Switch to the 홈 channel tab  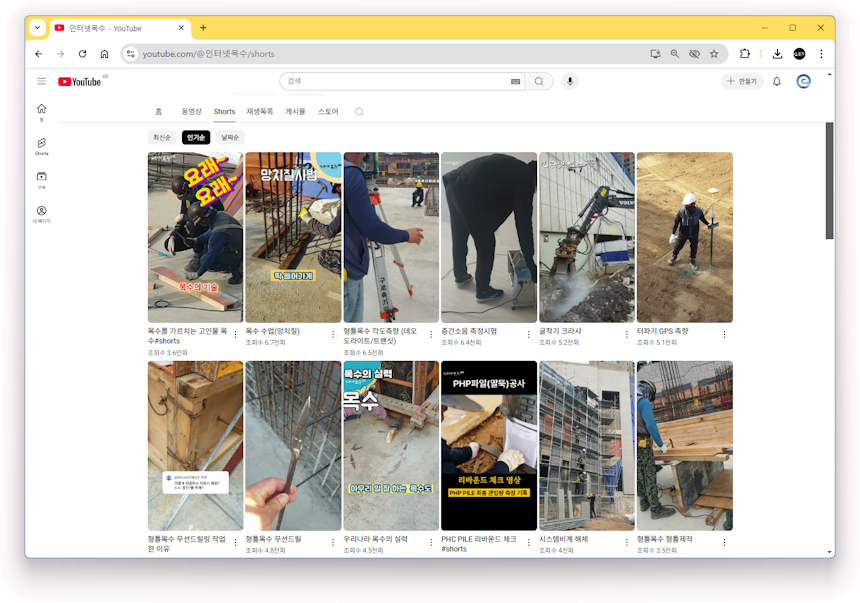coord(159,111)
